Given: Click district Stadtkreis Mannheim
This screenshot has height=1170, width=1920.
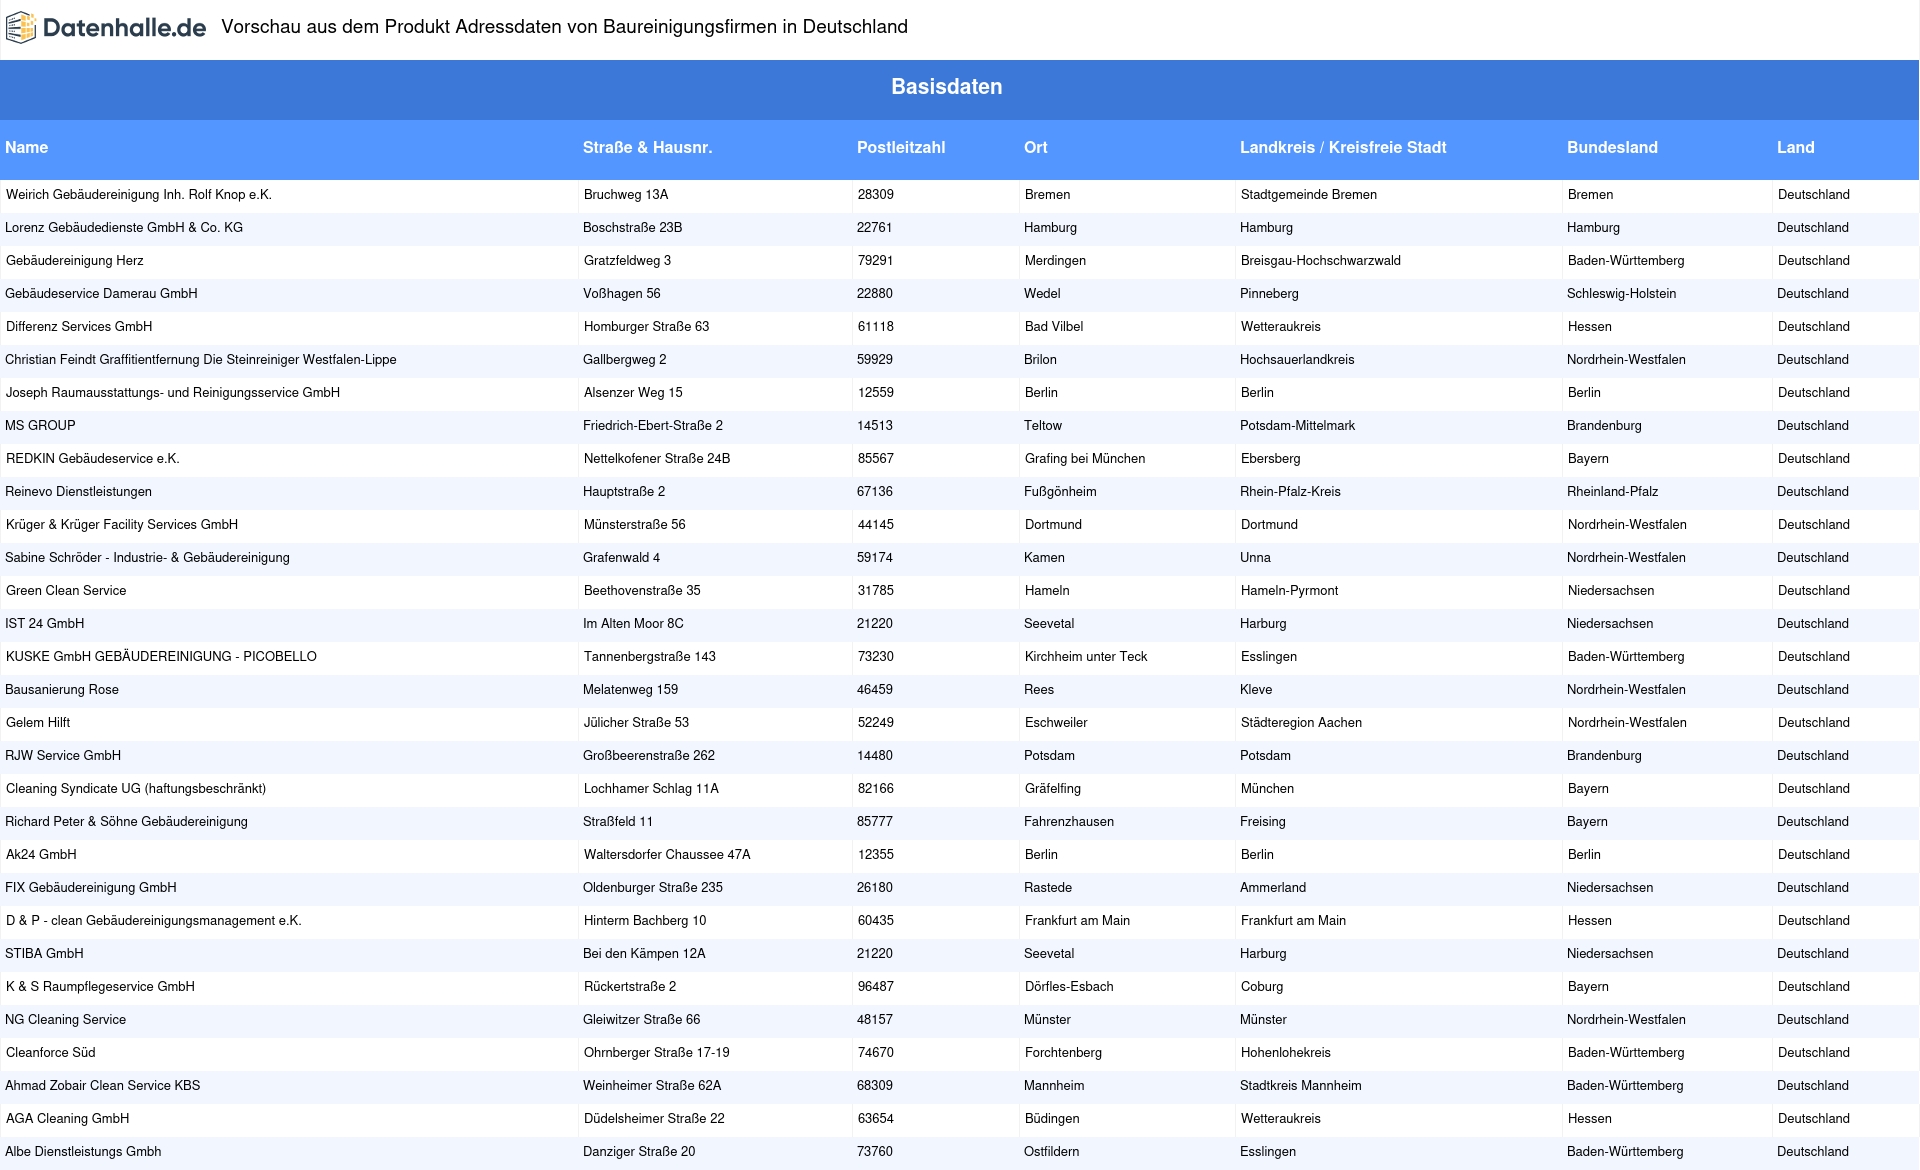Looking at the screenshot, I should [1301, 1086].
